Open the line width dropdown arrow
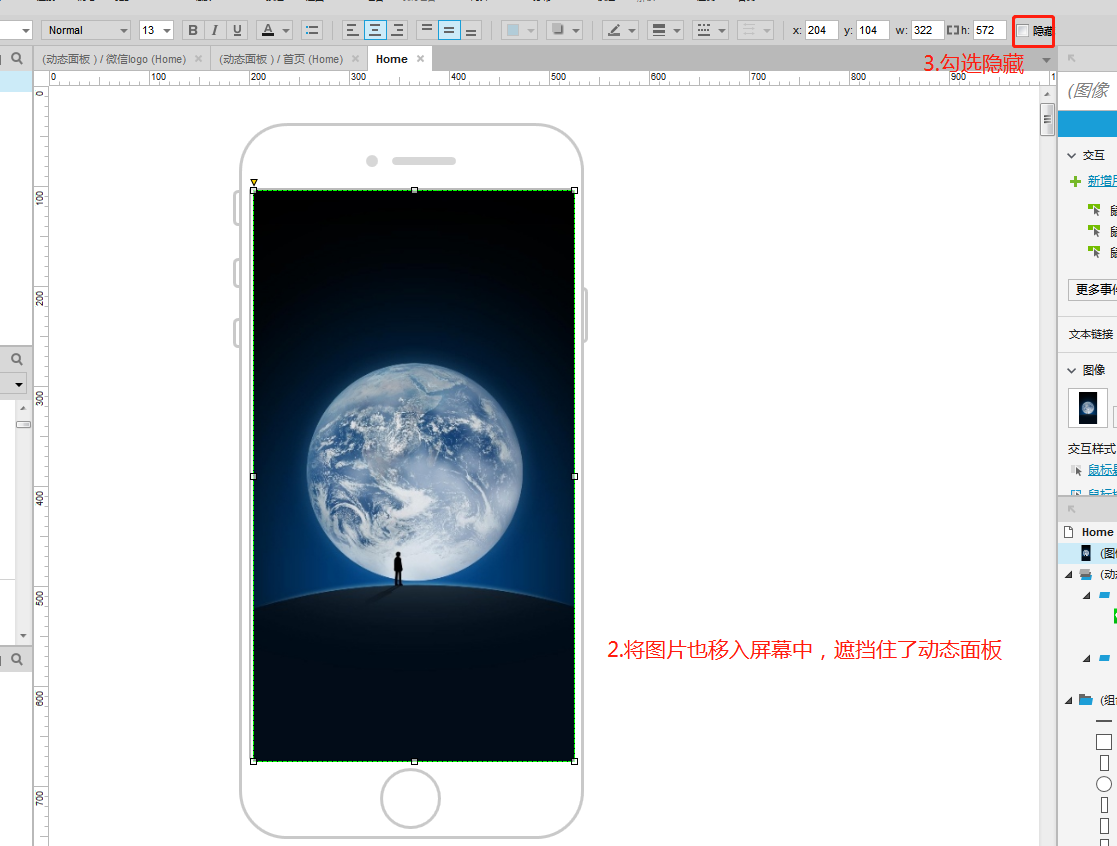Viewport: 1117px width, 846px height. coord(677,31)
